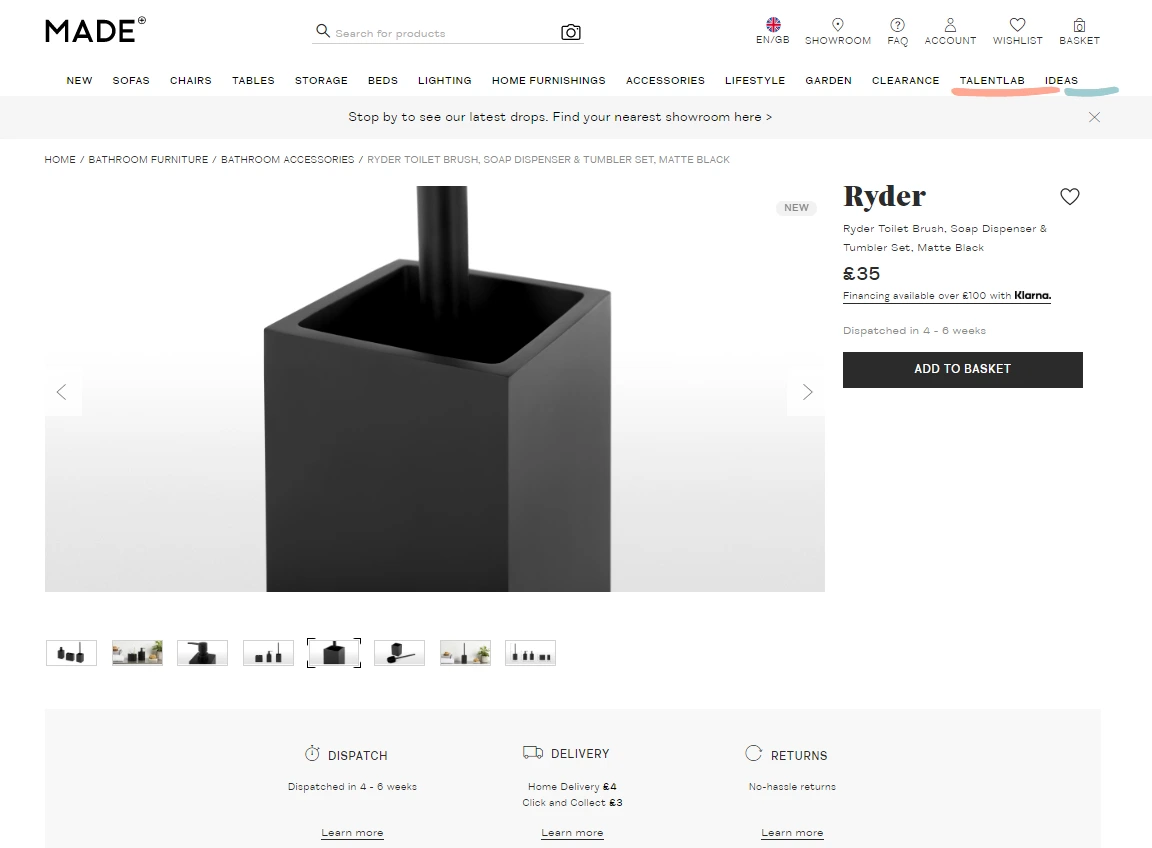Toggle the wishlist heart beside Ryder title
The image size is (1152, 848).
(1070, 196)
